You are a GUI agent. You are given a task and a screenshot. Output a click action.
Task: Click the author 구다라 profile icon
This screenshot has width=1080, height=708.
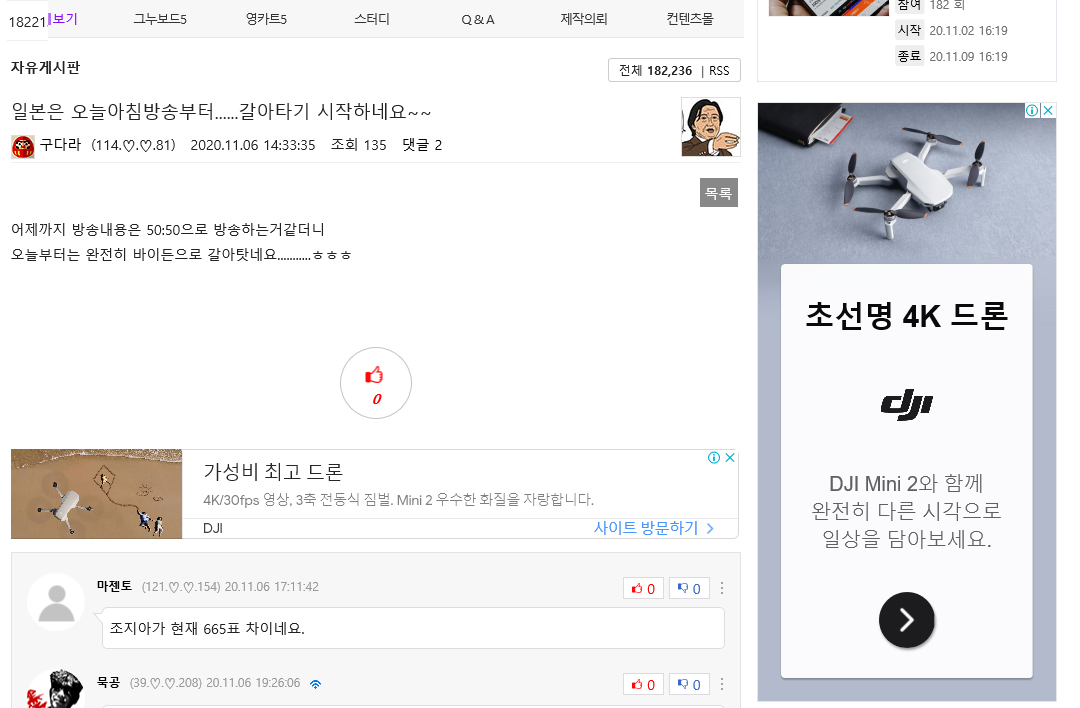pyautogui.click(x=23, y=146)
